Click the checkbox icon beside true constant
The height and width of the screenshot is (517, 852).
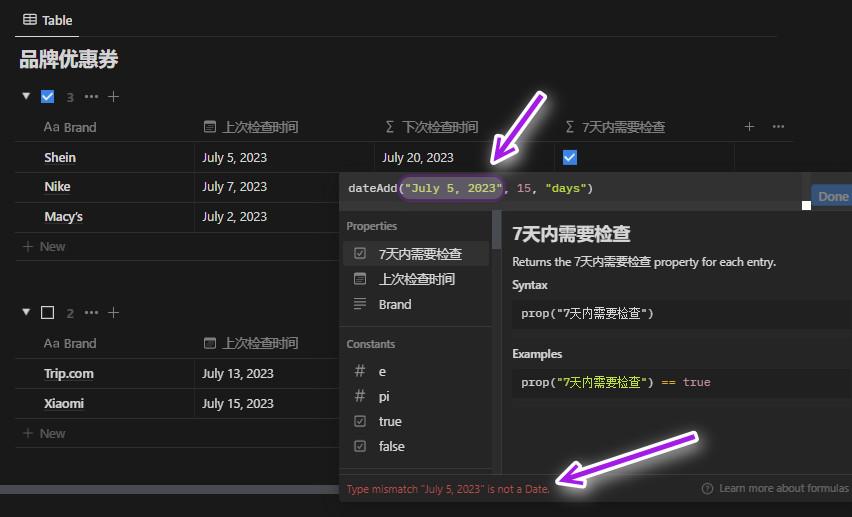[x=360, y=421]
